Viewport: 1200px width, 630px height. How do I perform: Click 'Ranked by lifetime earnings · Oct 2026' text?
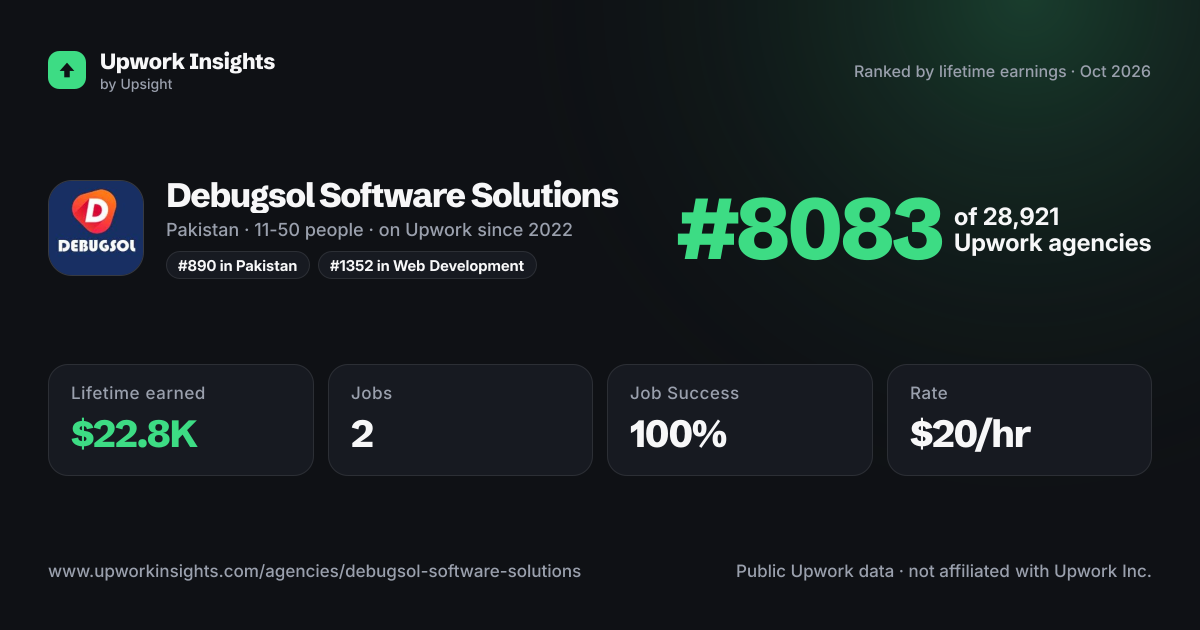[x=1002, y=72]
